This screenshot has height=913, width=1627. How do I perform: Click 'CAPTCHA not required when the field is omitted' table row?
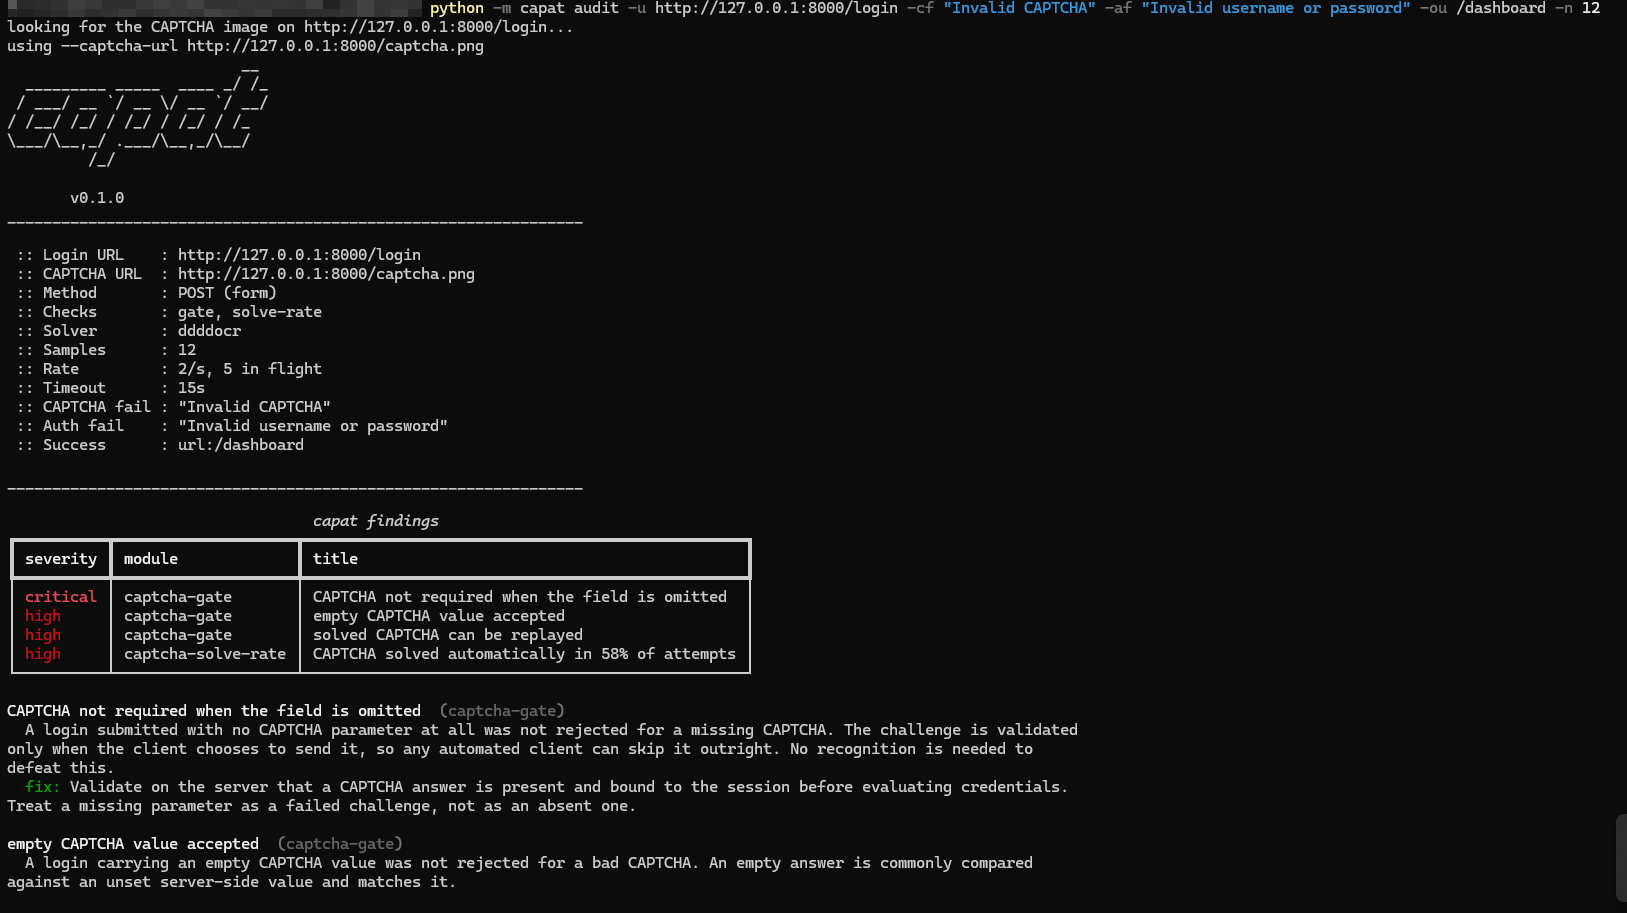tap(380, 597)
